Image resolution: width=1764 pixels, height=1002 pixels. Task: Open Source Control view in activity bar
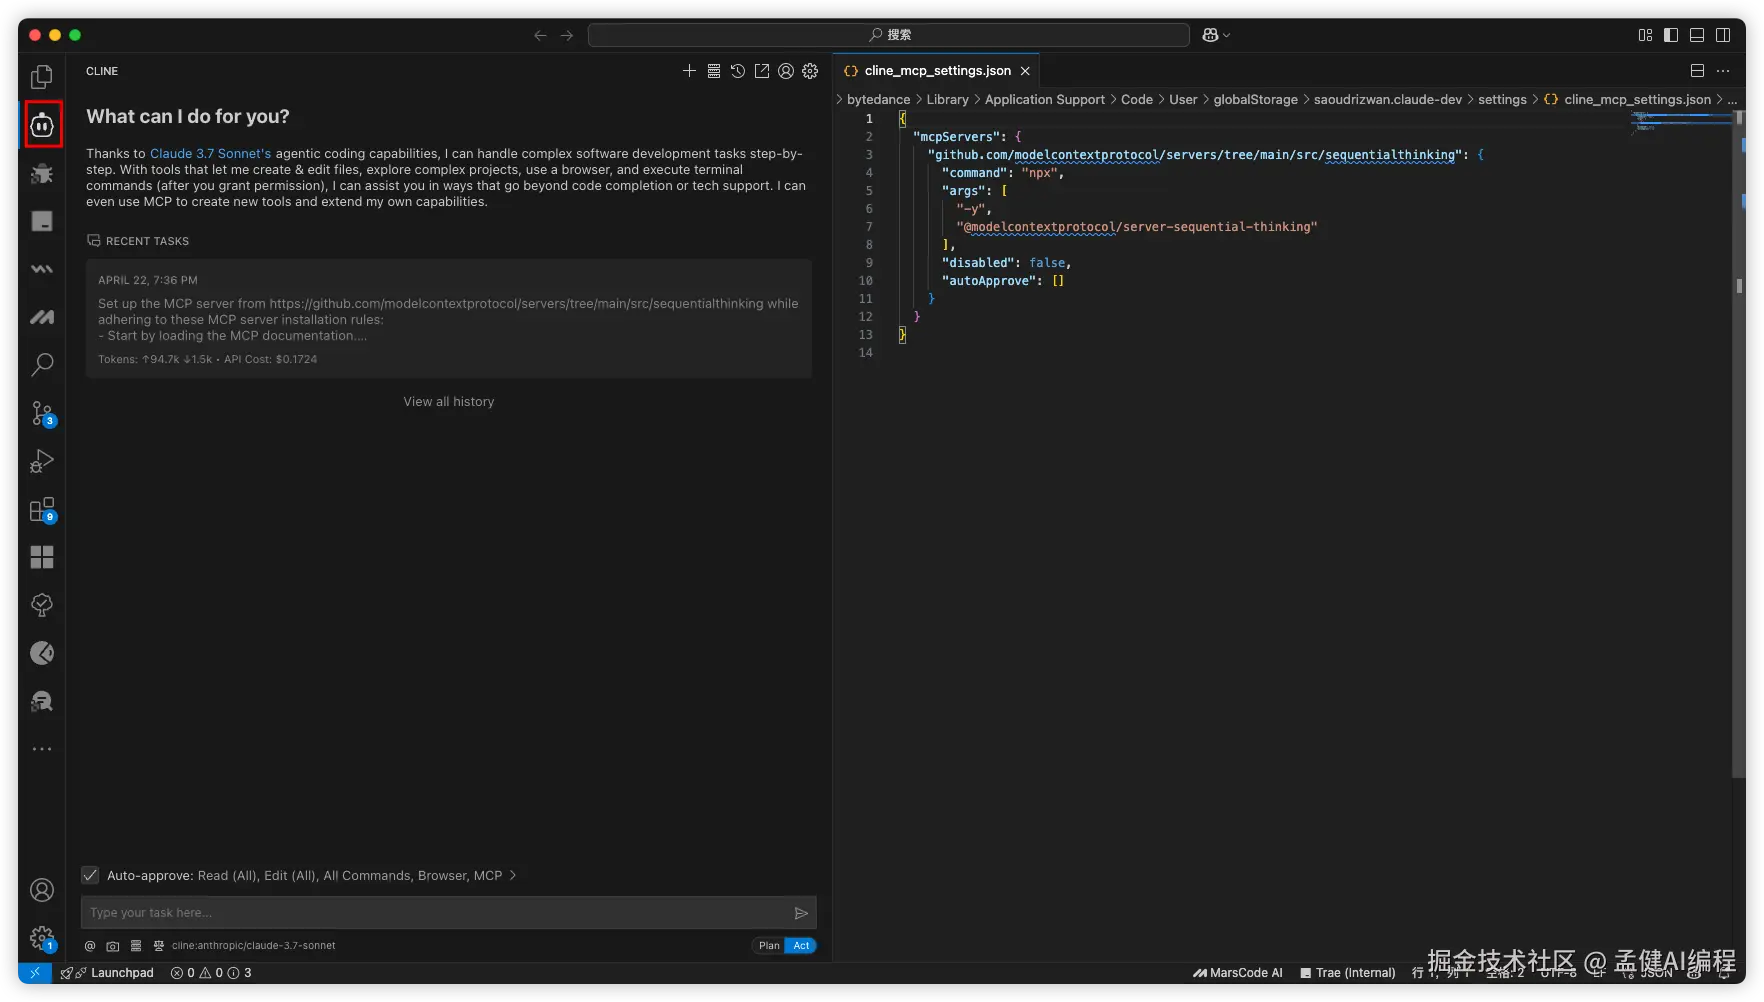pos(42,413)
